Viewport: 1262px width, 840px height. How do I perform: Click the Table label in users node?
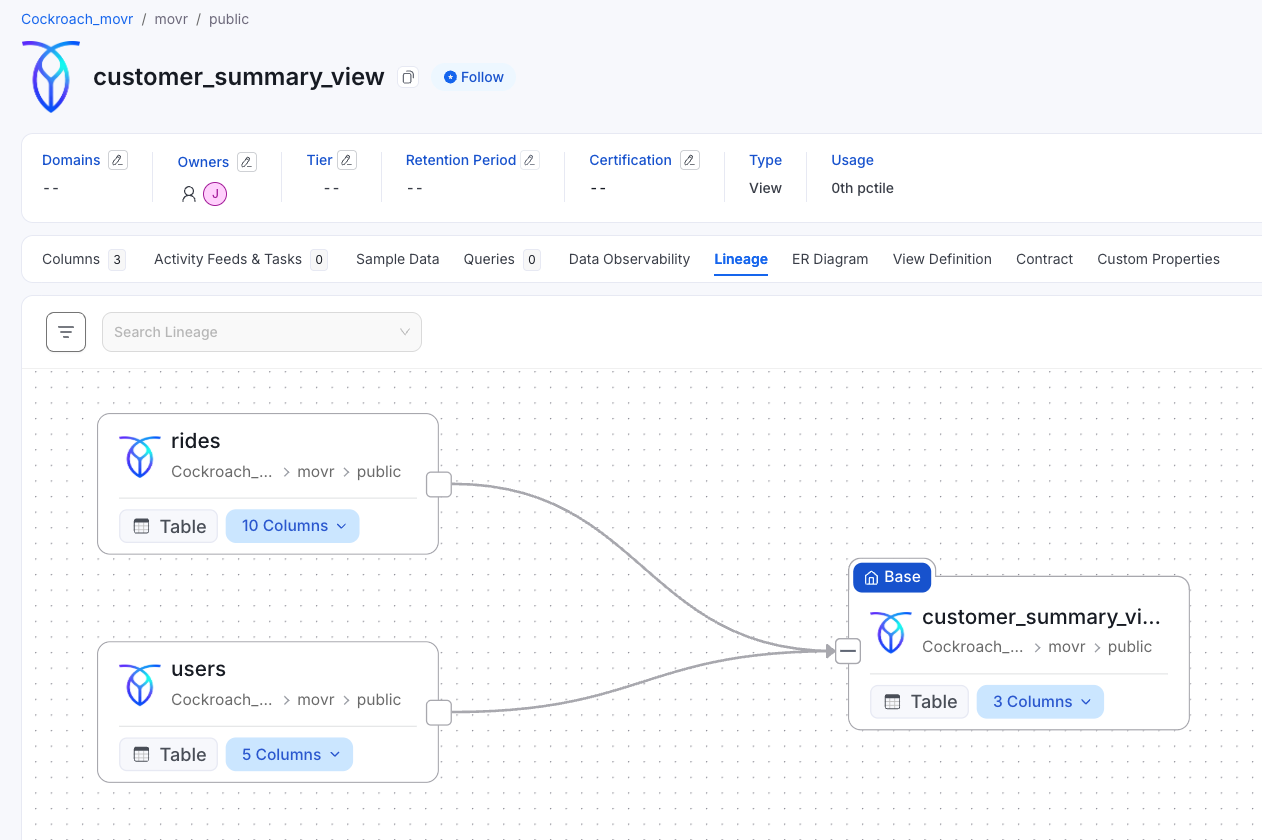[169, 754]
